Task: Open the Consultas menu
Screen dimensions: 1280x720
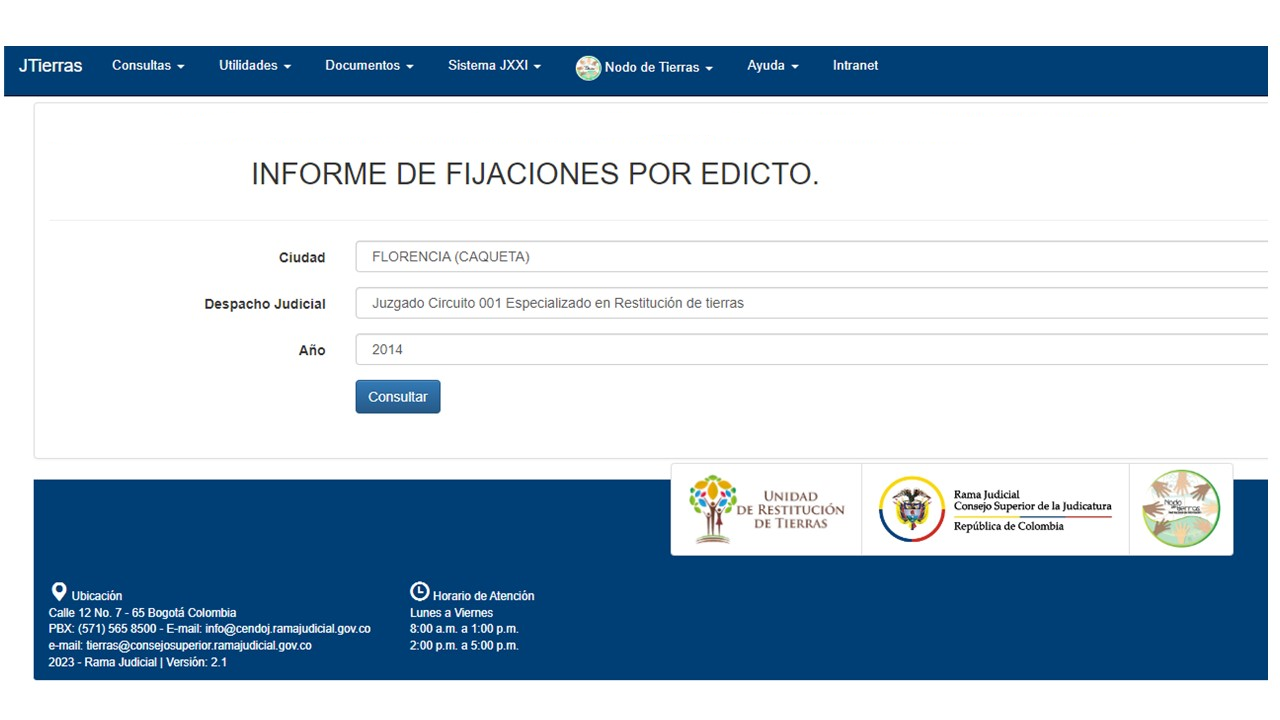Action: click(148, 66)
